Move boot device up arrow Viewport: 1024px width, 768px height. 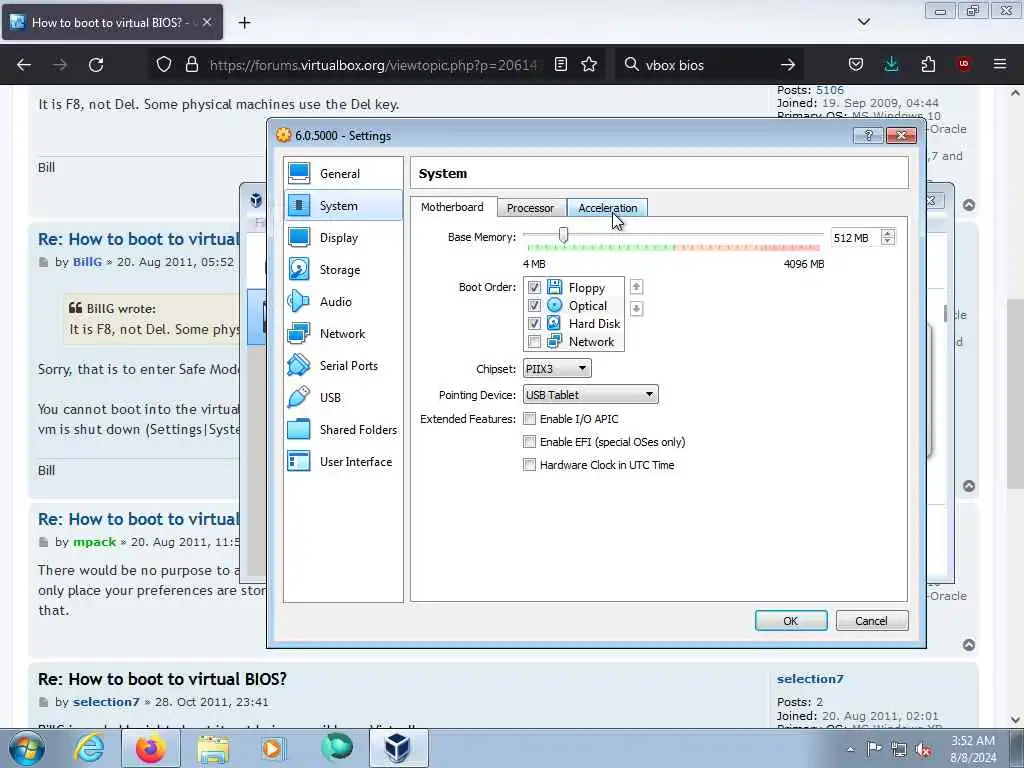(636, 287)
